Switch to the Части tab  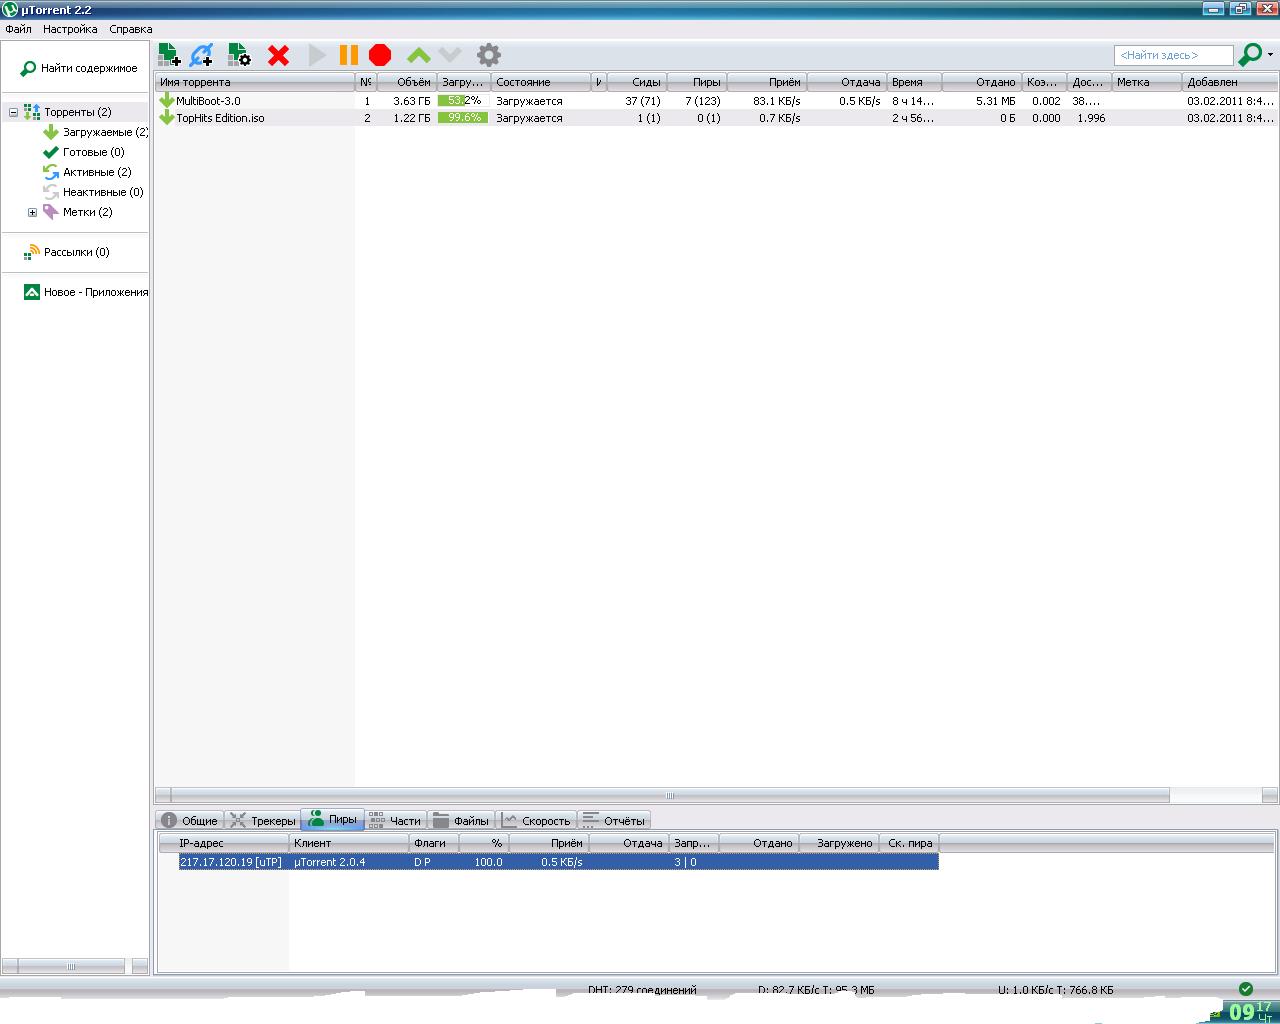tap(395, 820)
